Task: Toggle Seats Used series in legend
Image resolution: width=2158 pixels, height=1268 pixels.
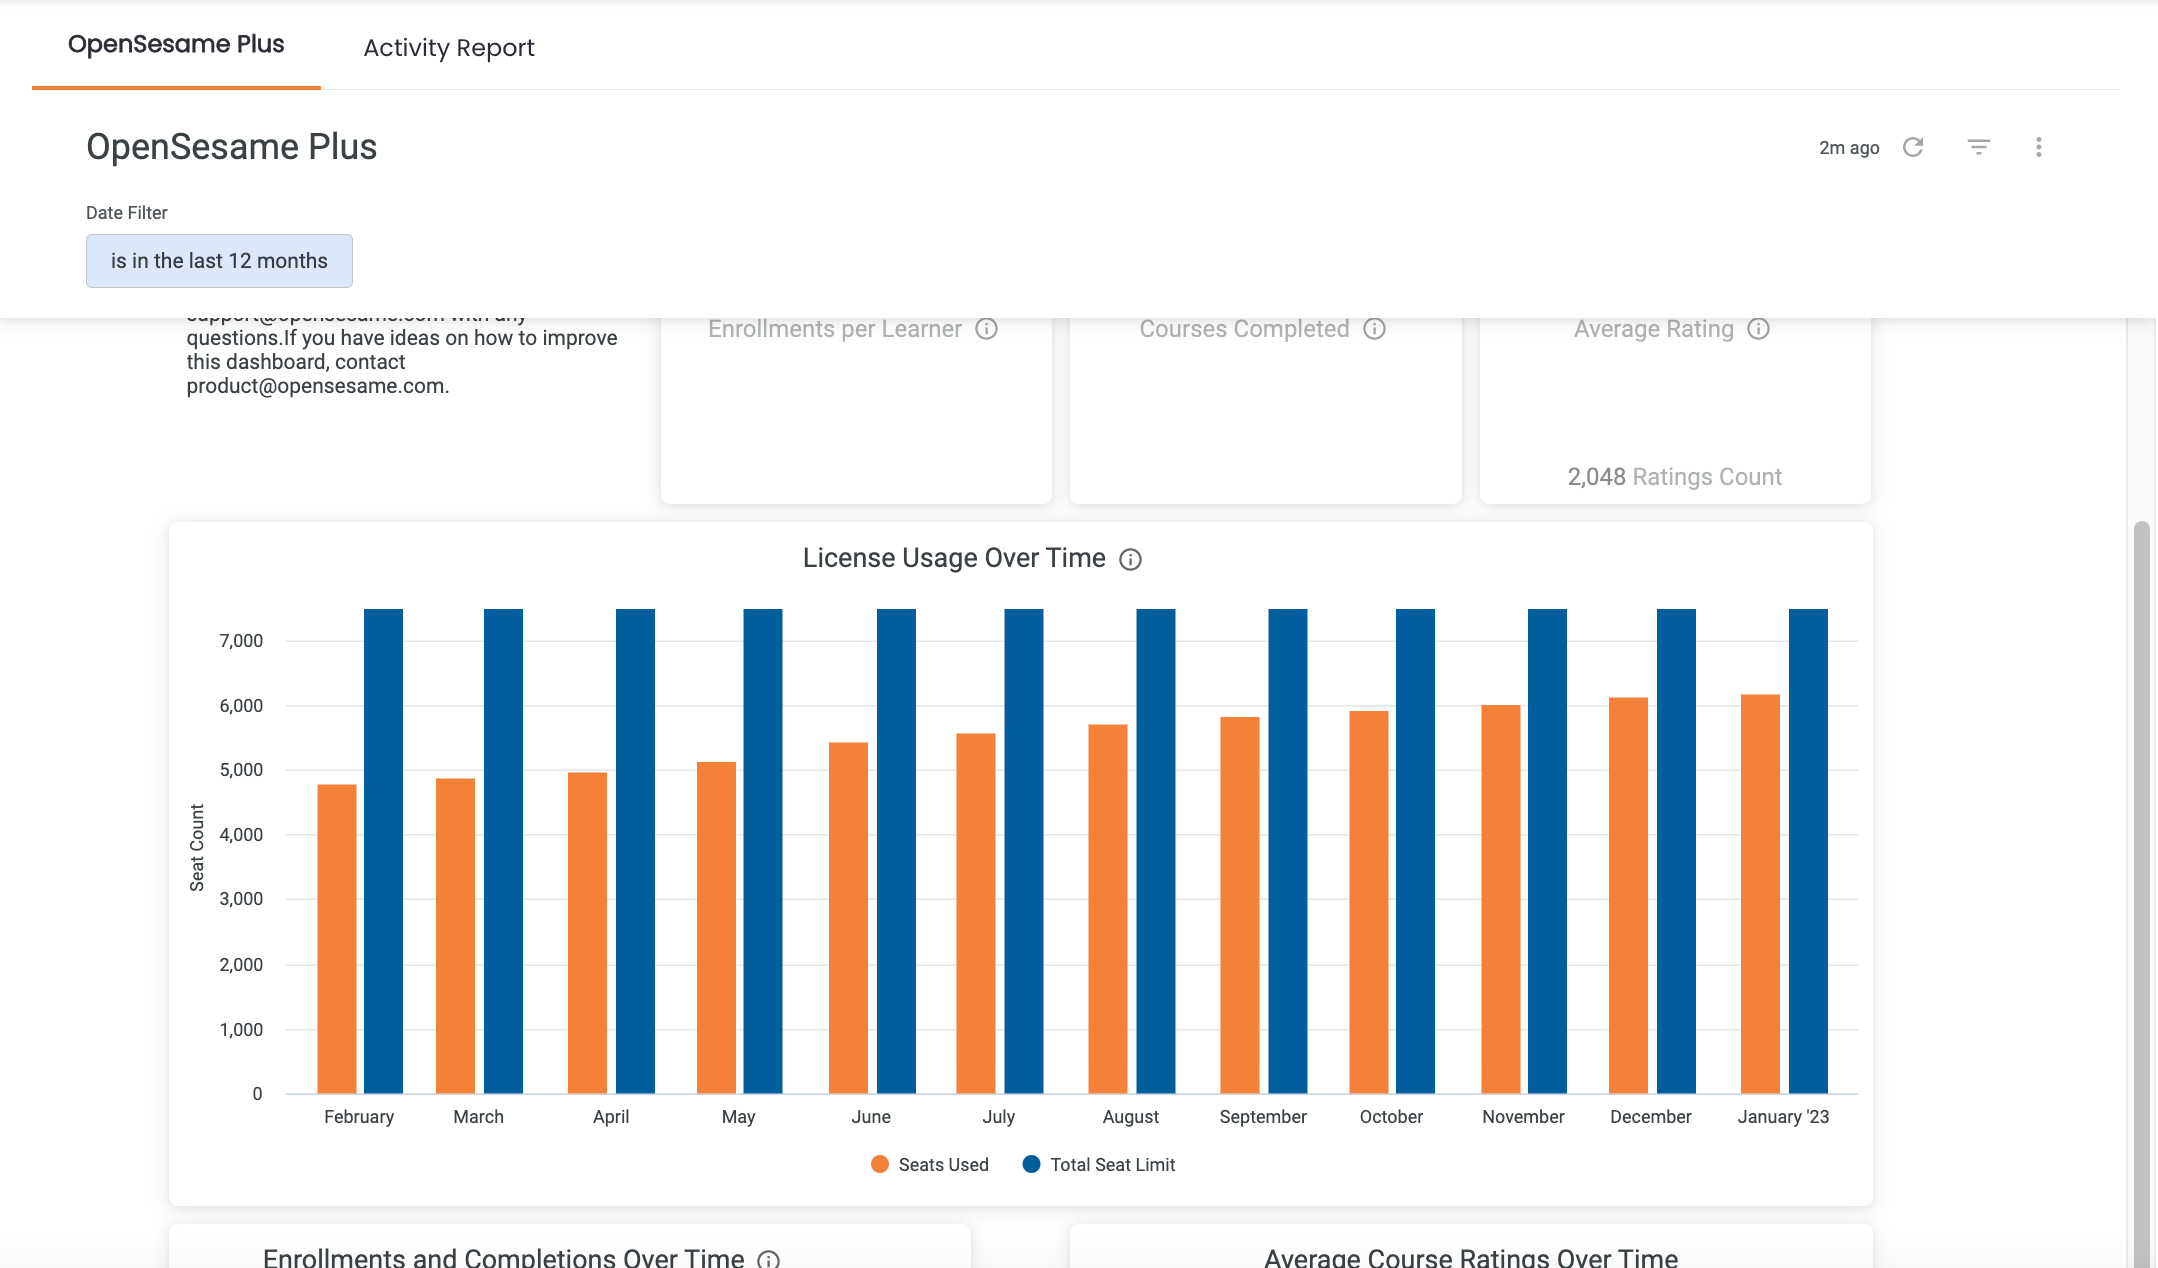Action: 930,1165
